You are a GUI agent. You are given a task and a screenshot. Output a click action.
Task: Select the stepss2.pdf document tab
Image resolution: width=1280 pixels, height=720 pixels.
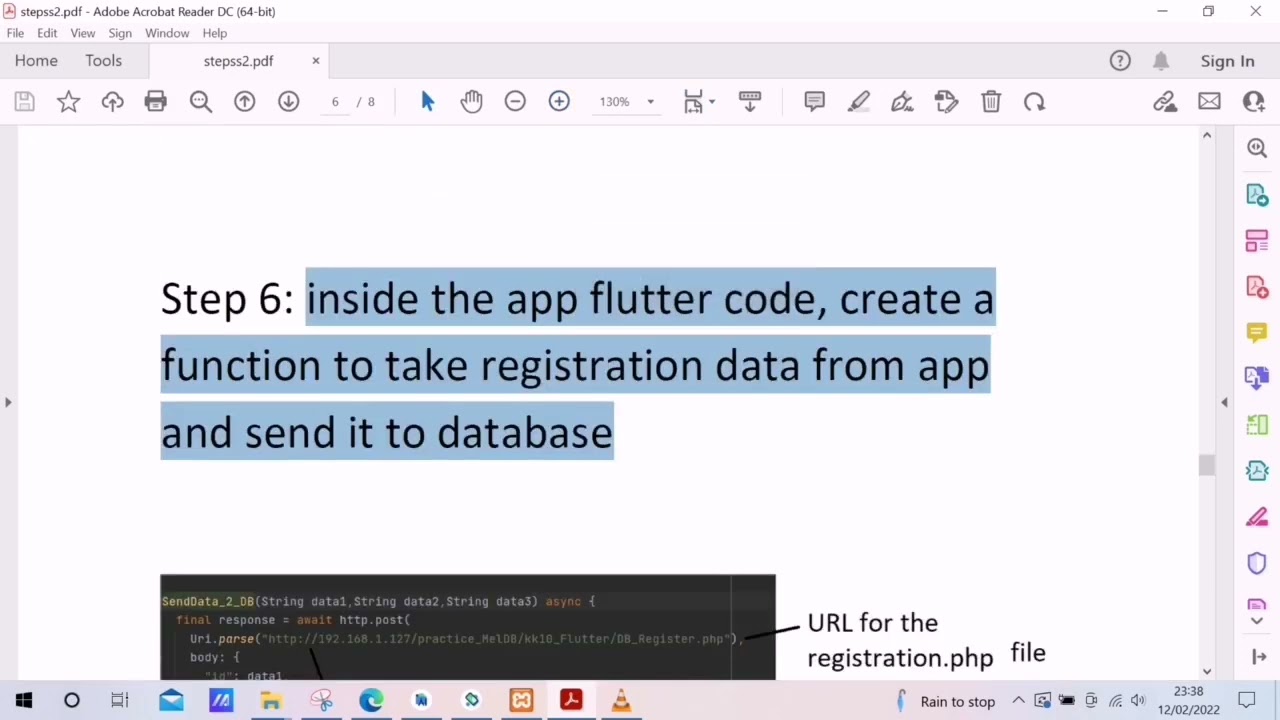pos(238,61)
